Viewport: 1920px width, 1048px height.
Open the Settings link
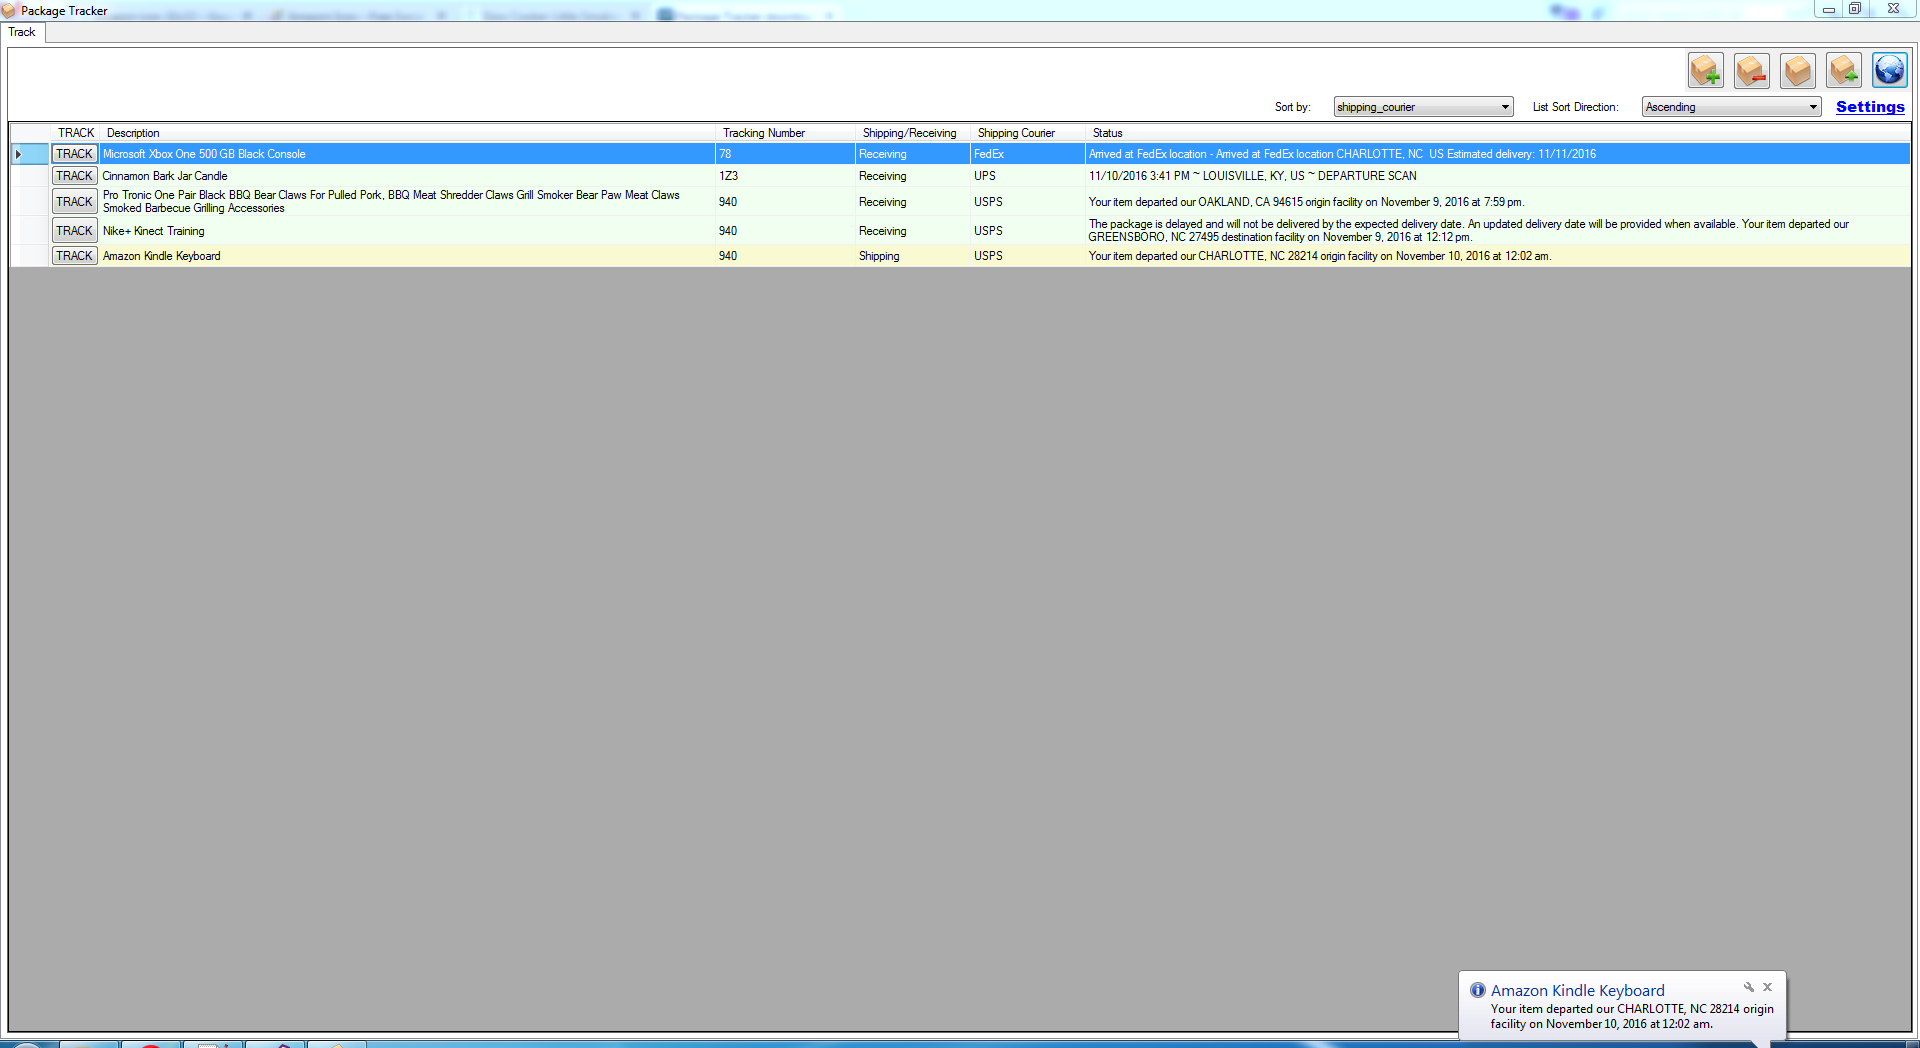(1869, 107)
